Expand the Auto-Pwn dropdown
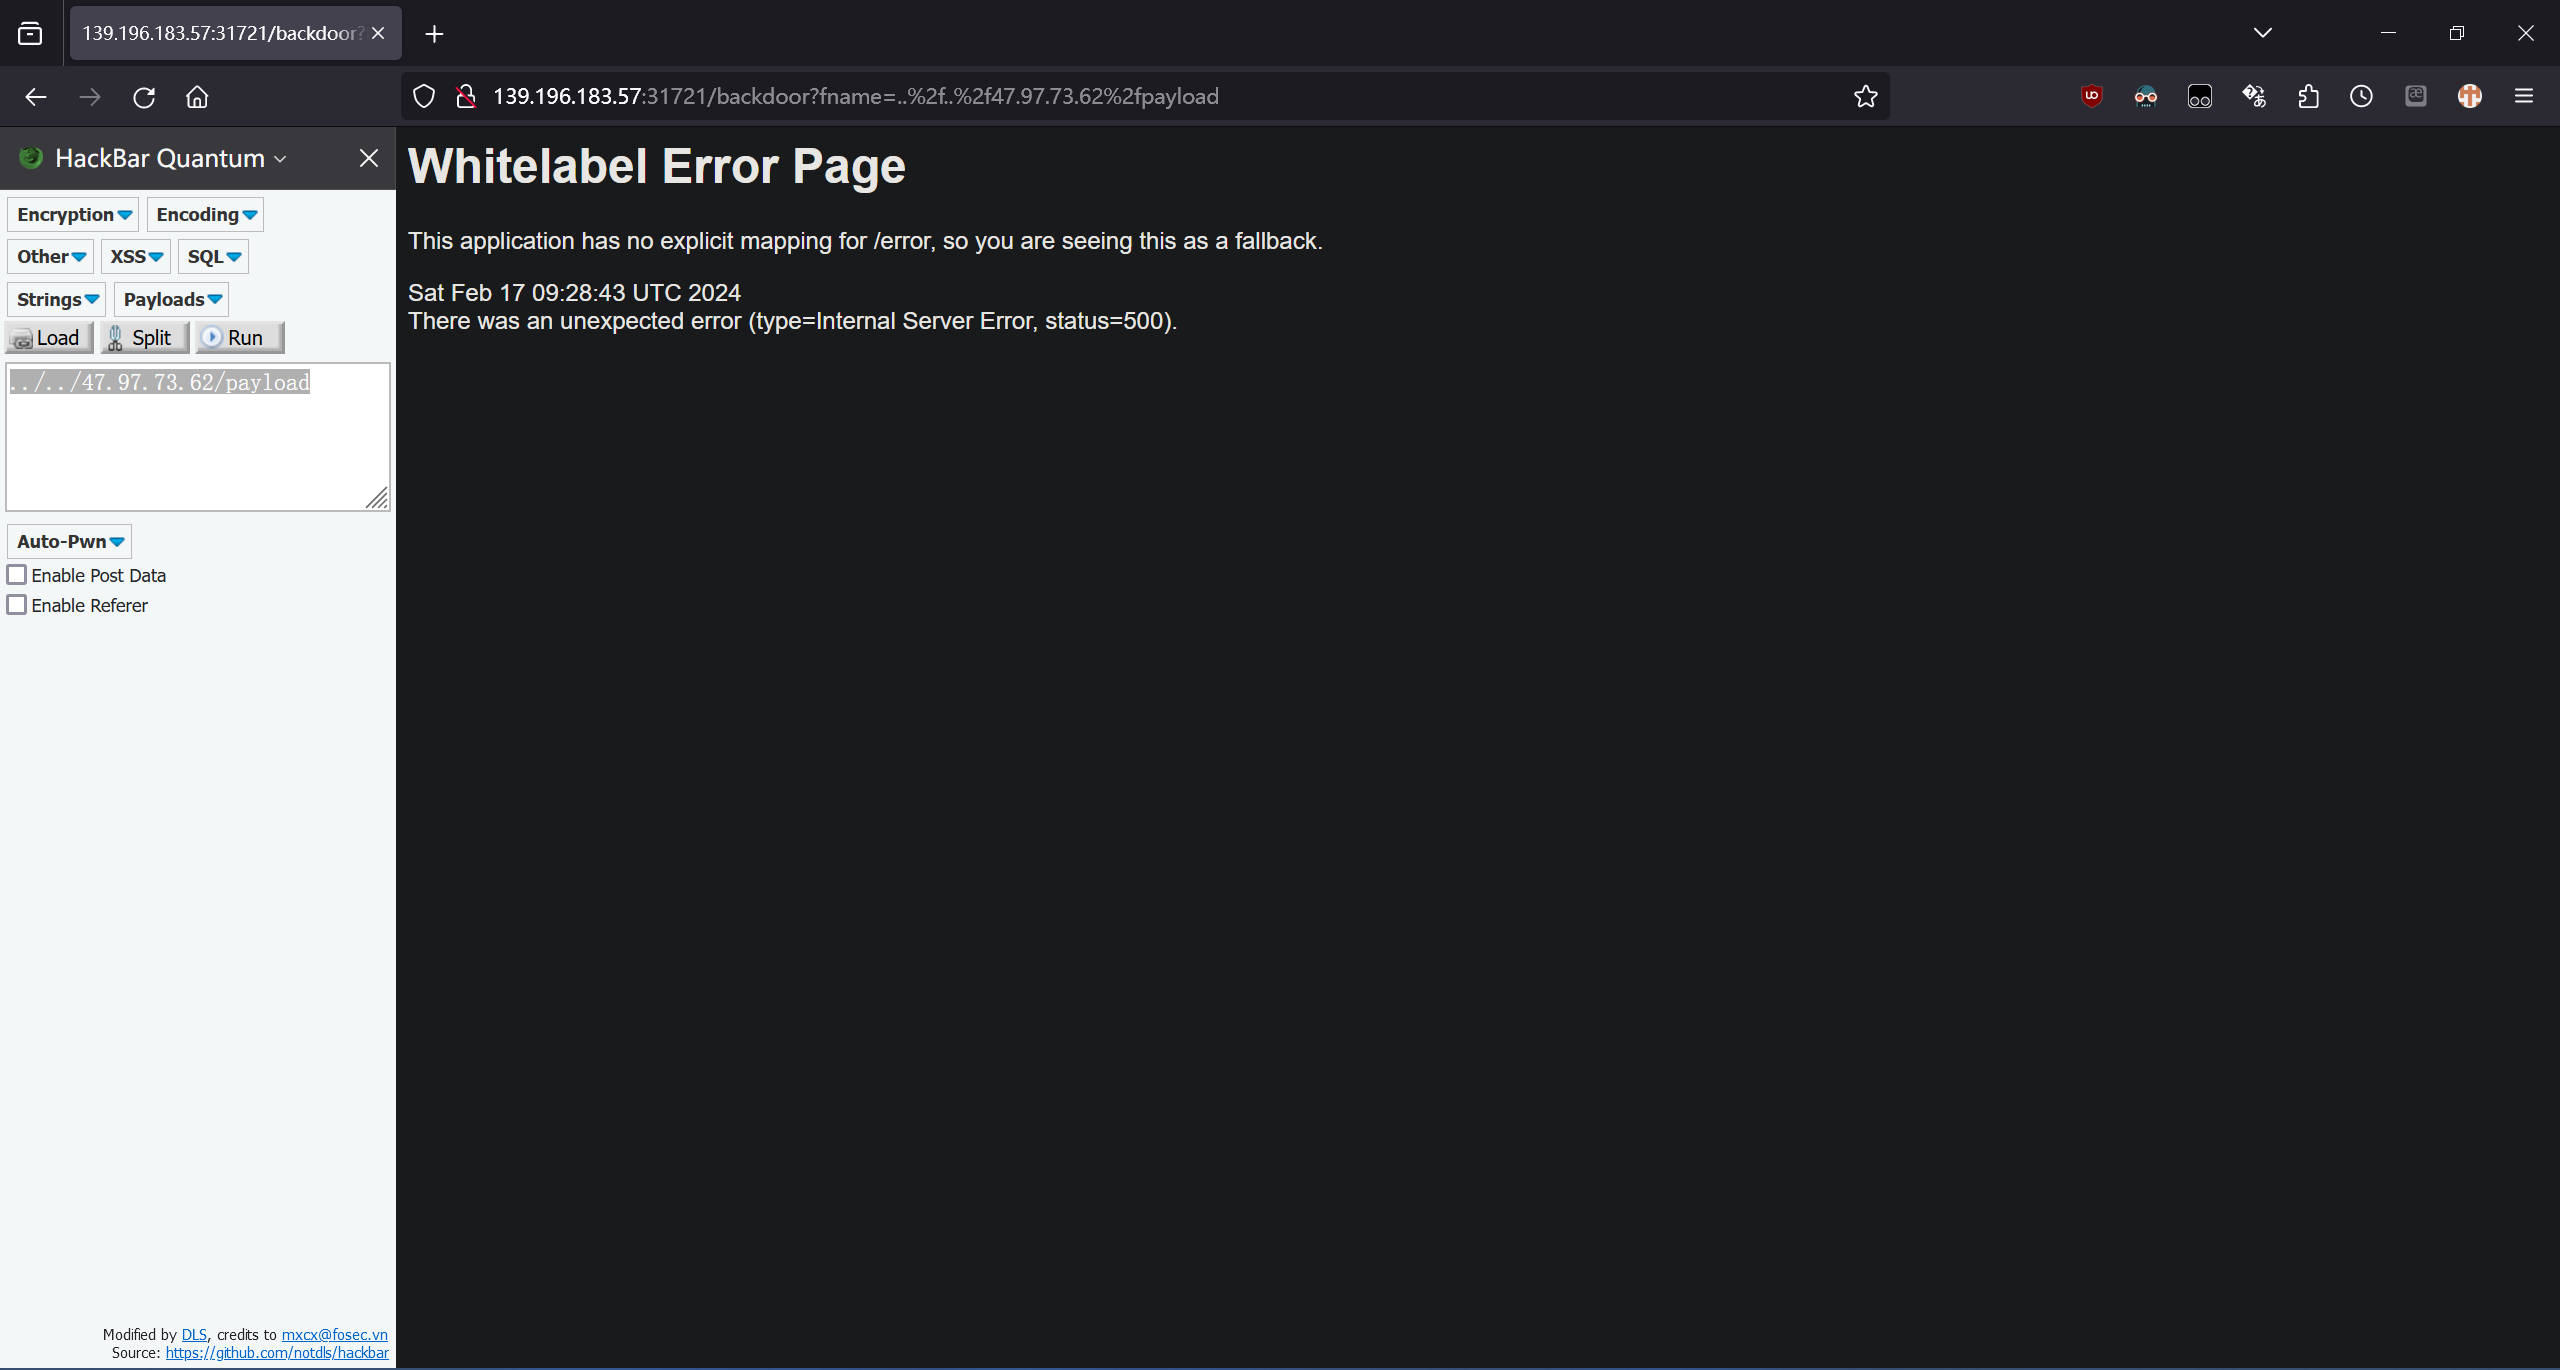 click(69, 541)
